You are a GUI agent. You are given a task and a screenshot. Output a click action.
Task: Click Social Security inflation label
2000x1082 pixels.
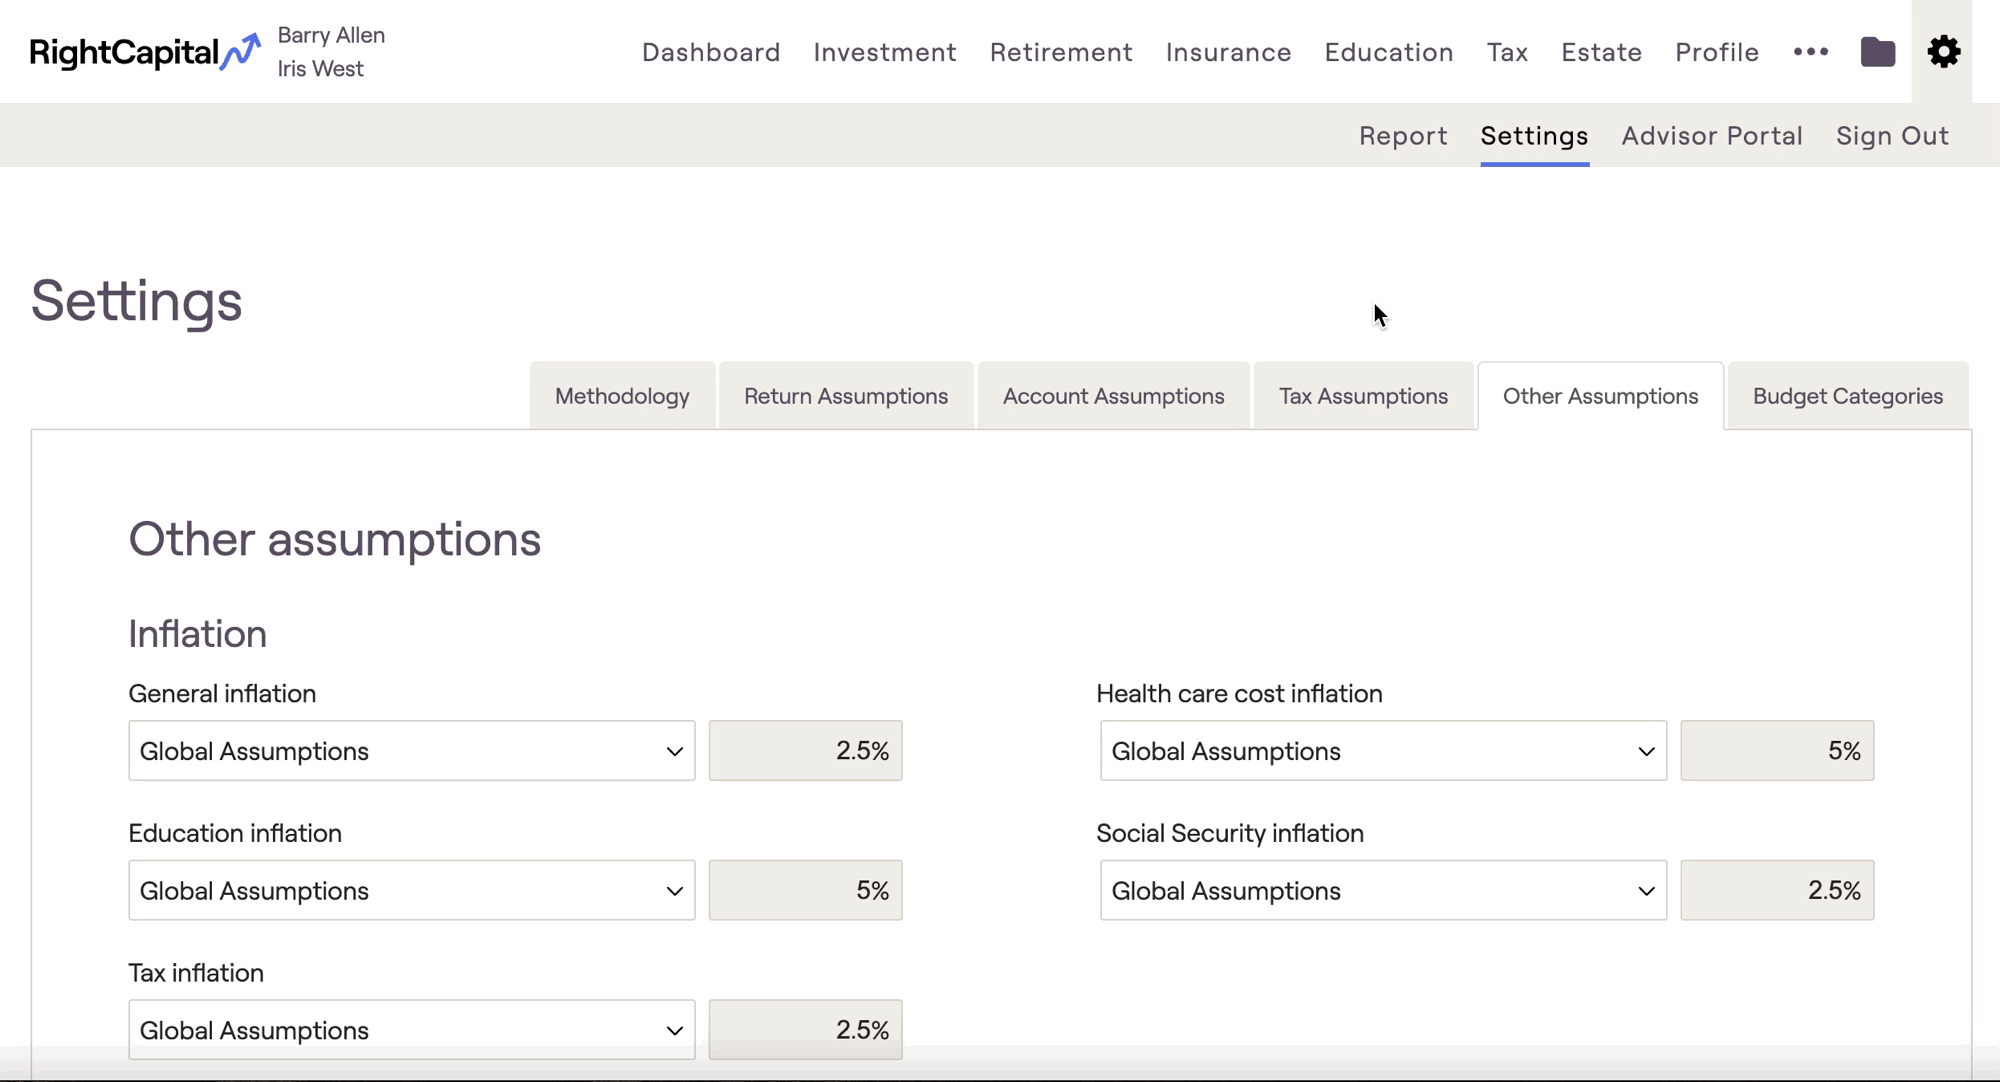1230,833
